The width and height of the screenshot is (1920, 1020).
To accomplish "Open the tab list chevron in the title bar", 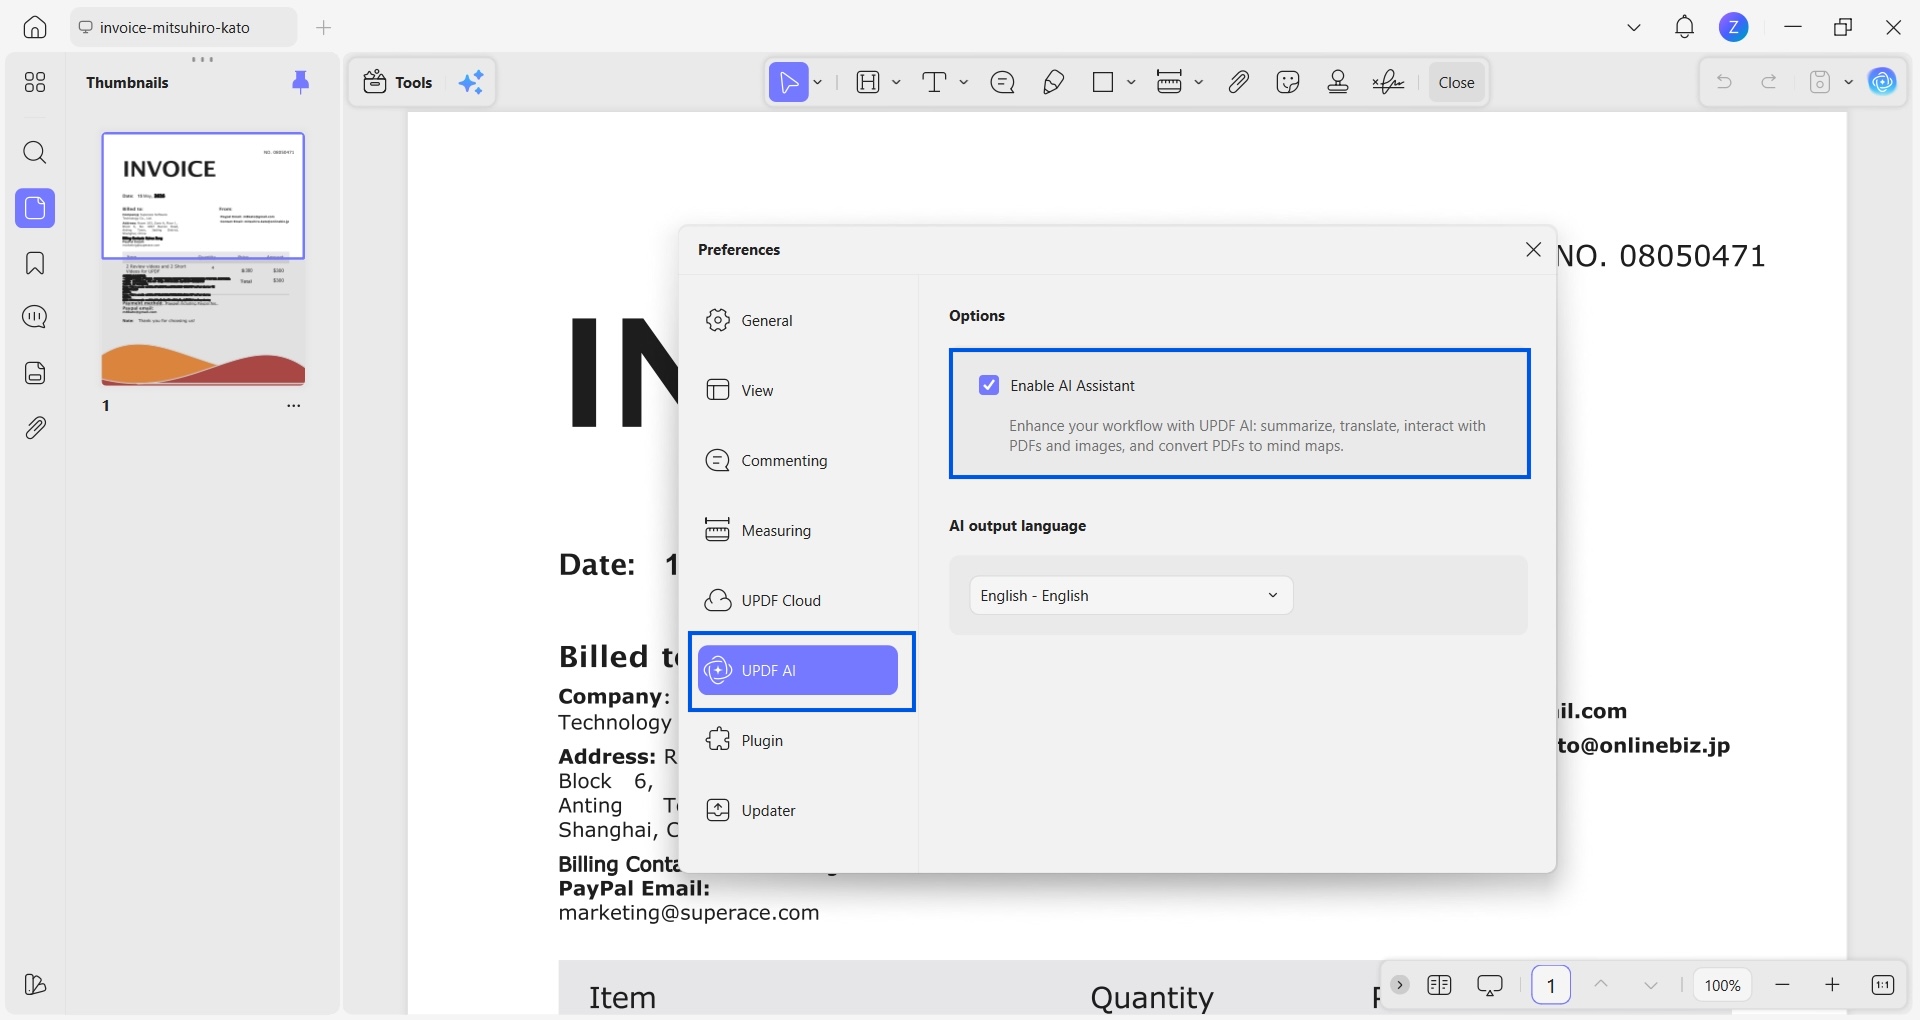I will 1634,28.
